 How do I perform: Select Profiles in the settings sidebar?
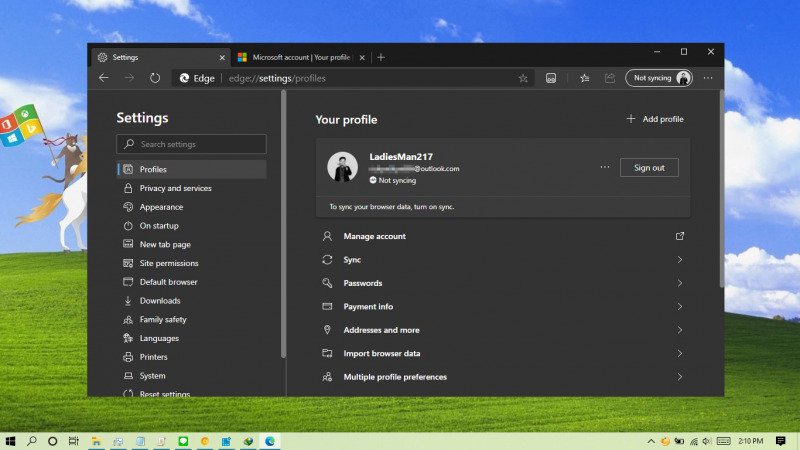(x=191, y=169)
